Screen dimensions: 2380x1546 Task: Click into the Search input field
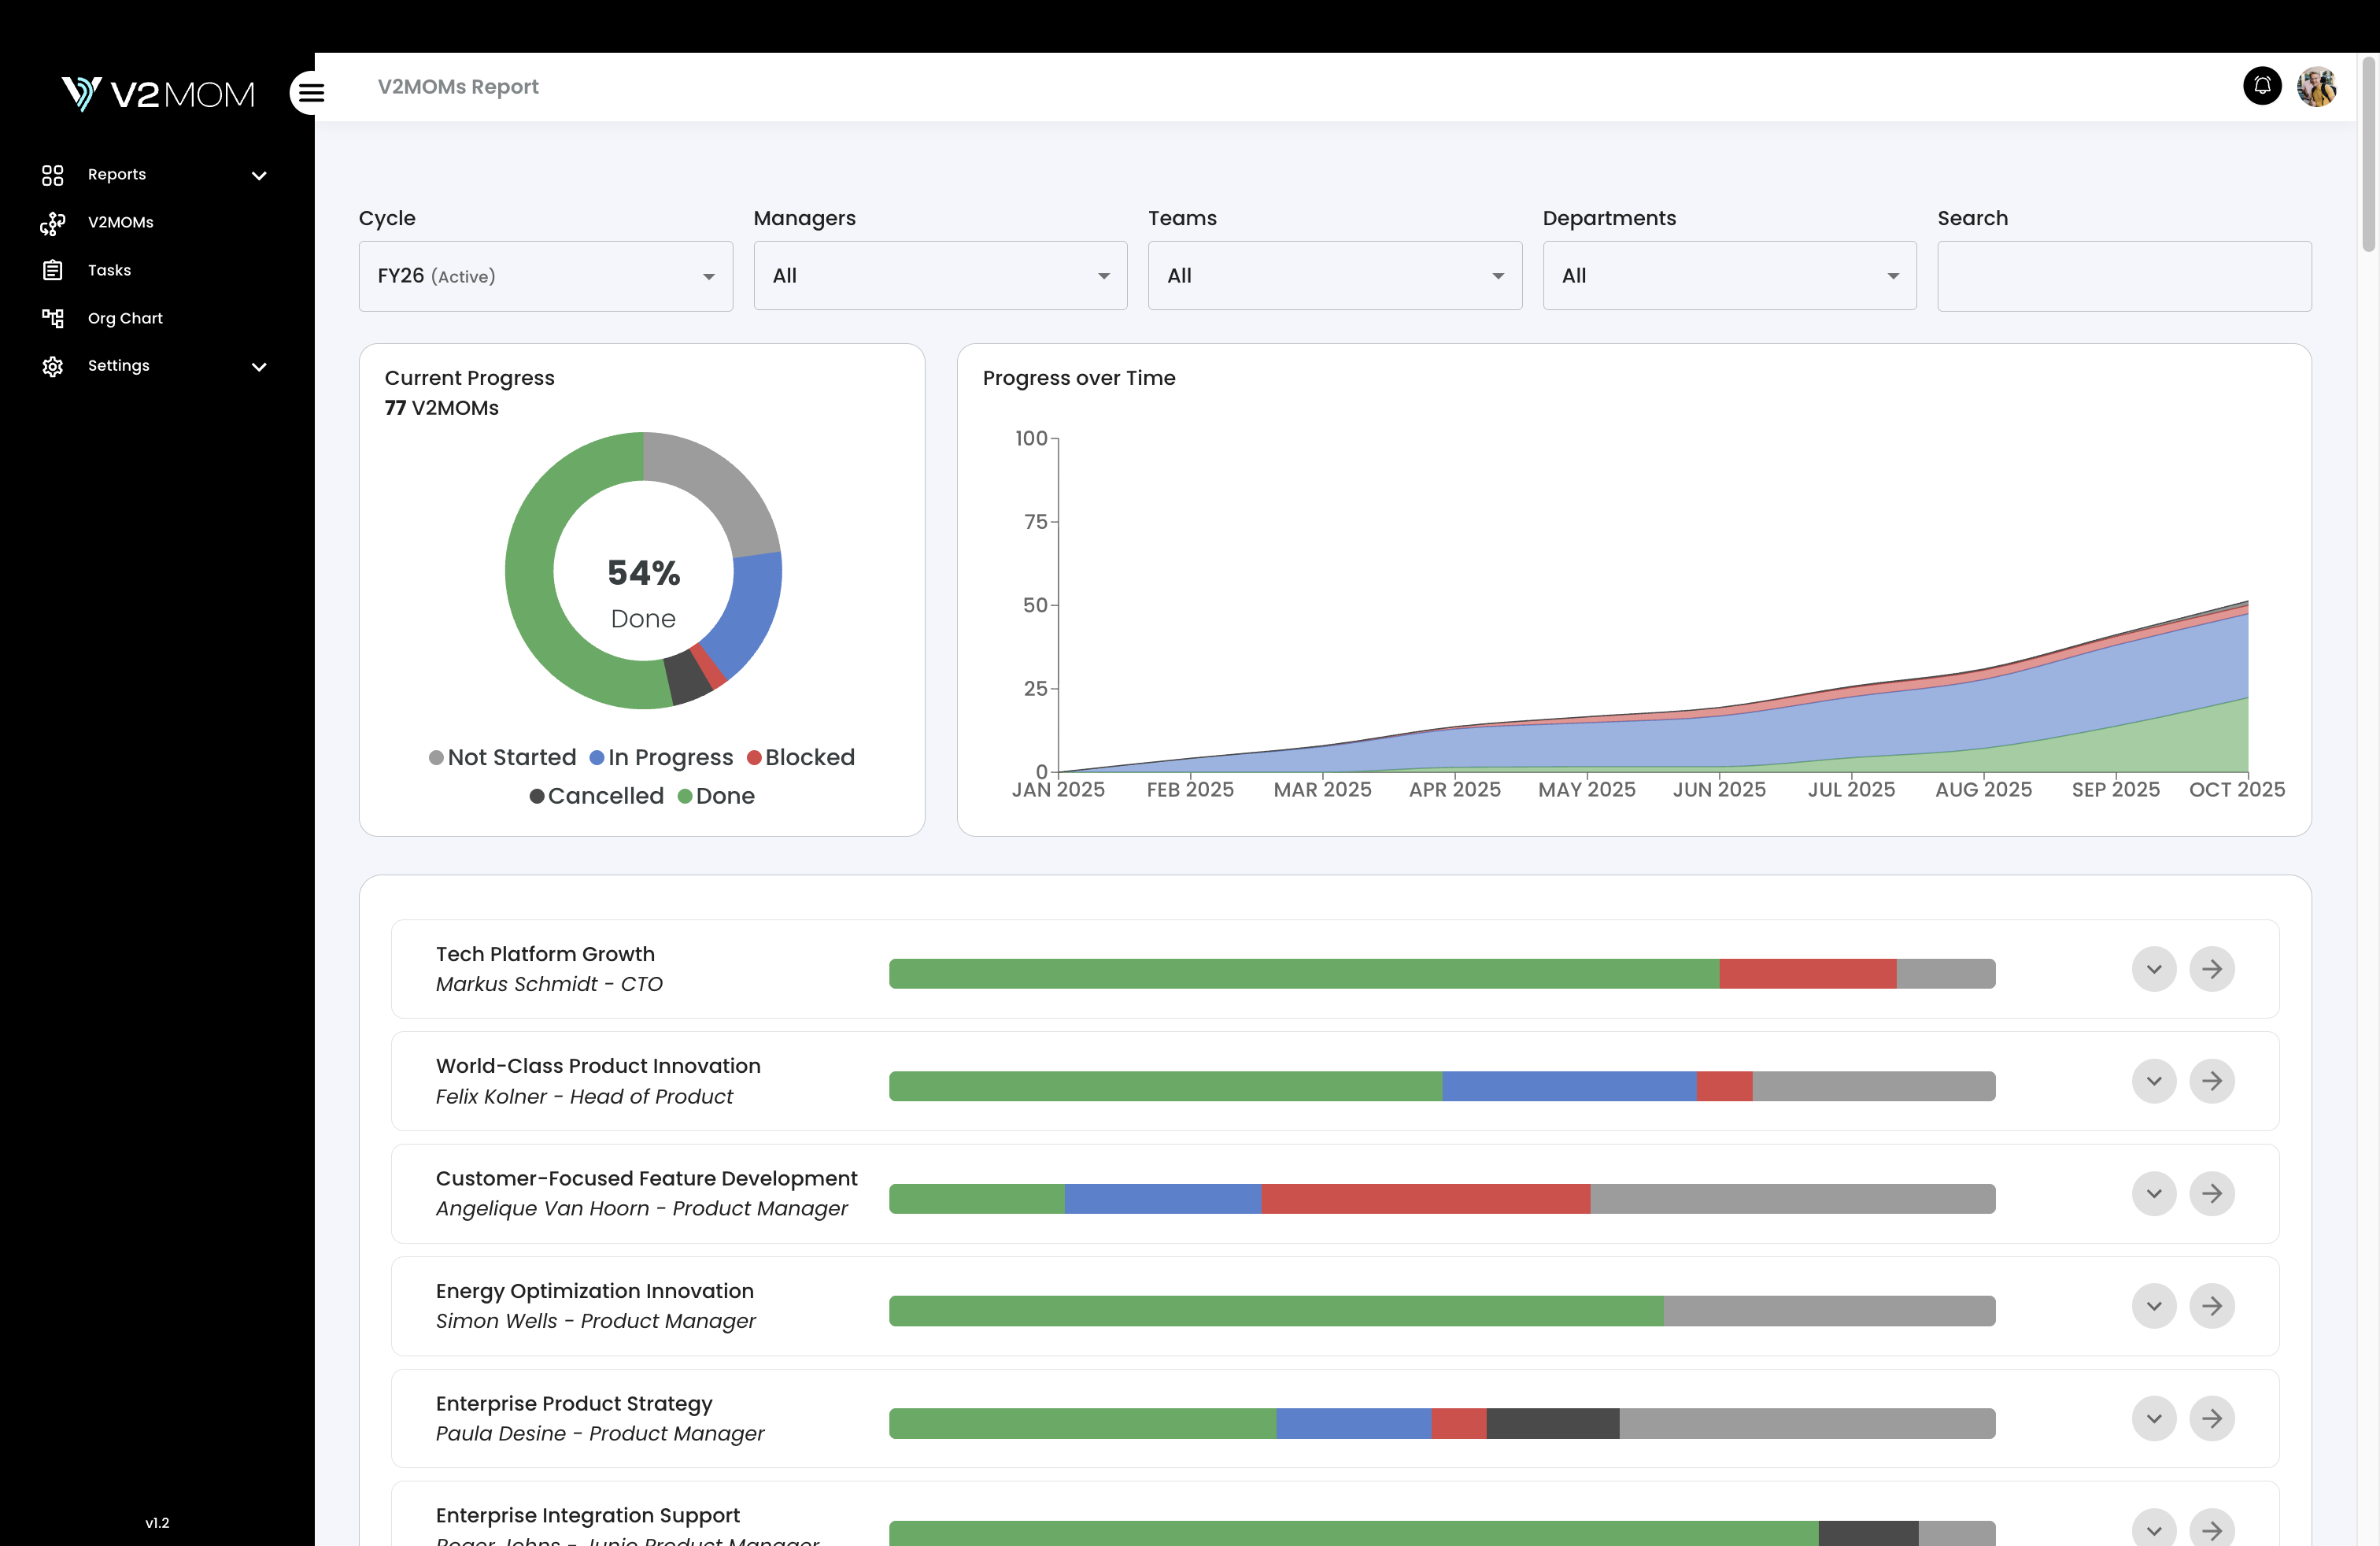pyautogui.click(x=2123, y=276)
